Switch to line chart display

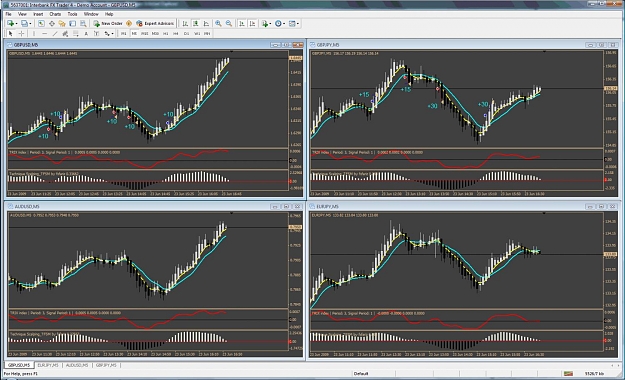[206, 24]
